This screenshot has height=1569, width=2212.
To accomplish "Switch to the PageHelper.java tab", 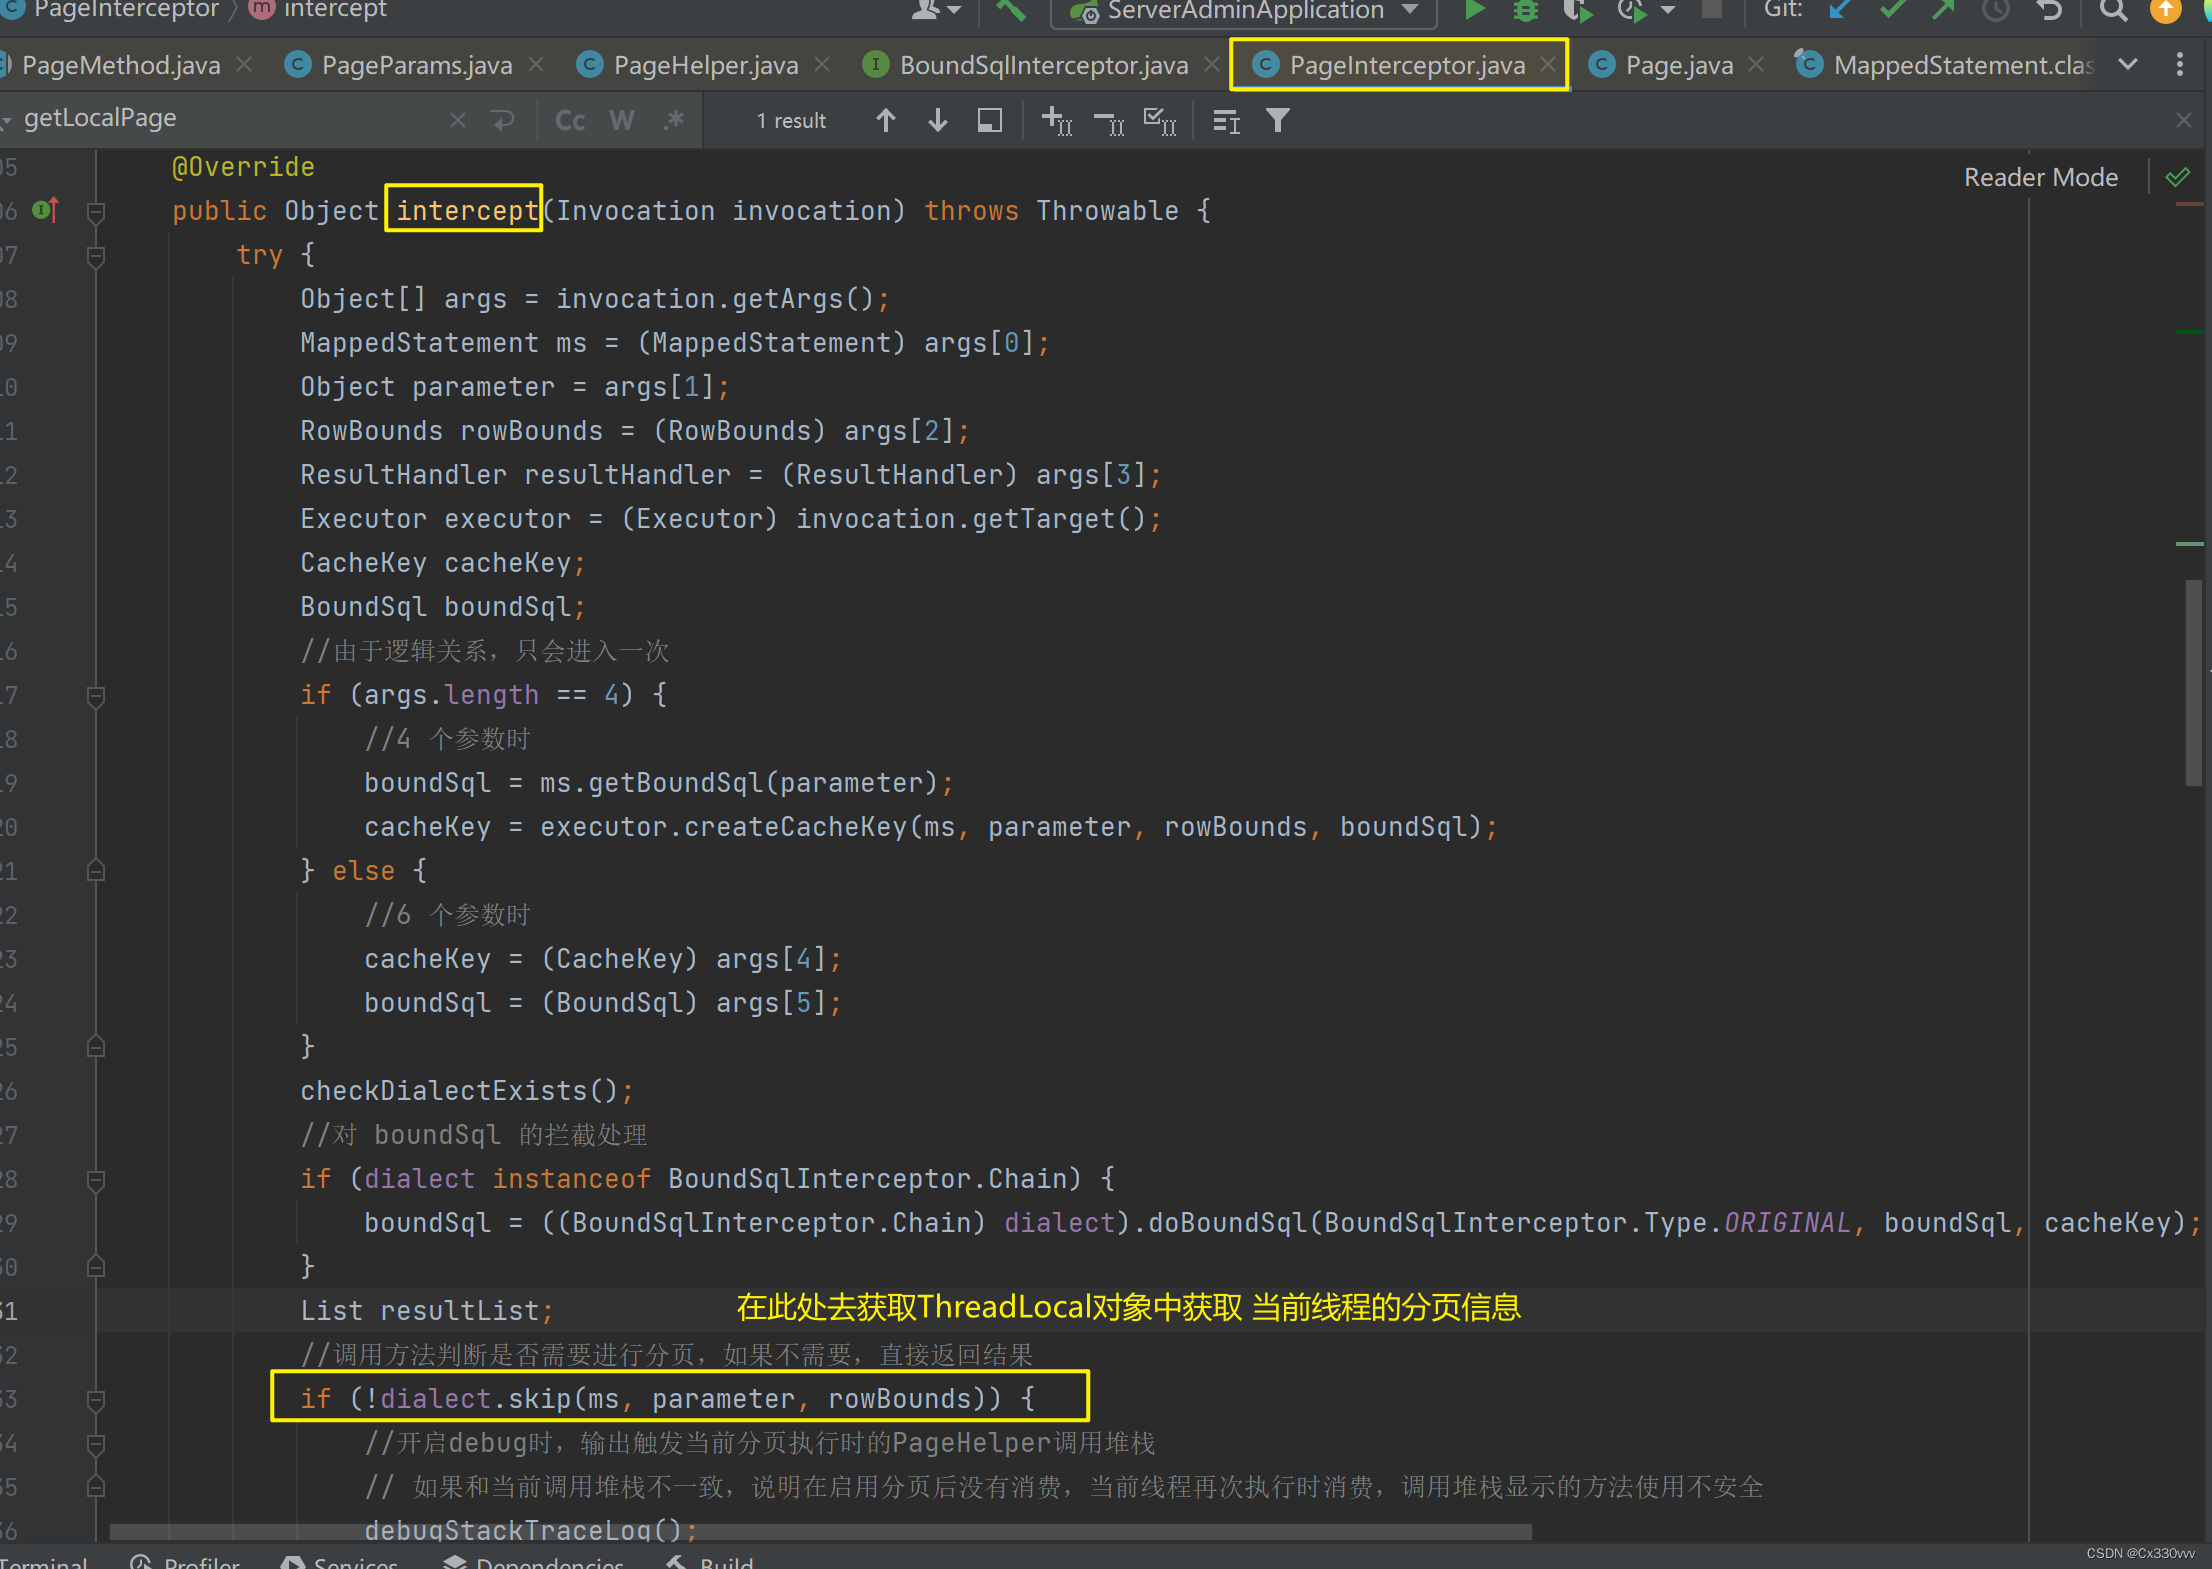I will (705, 65).
